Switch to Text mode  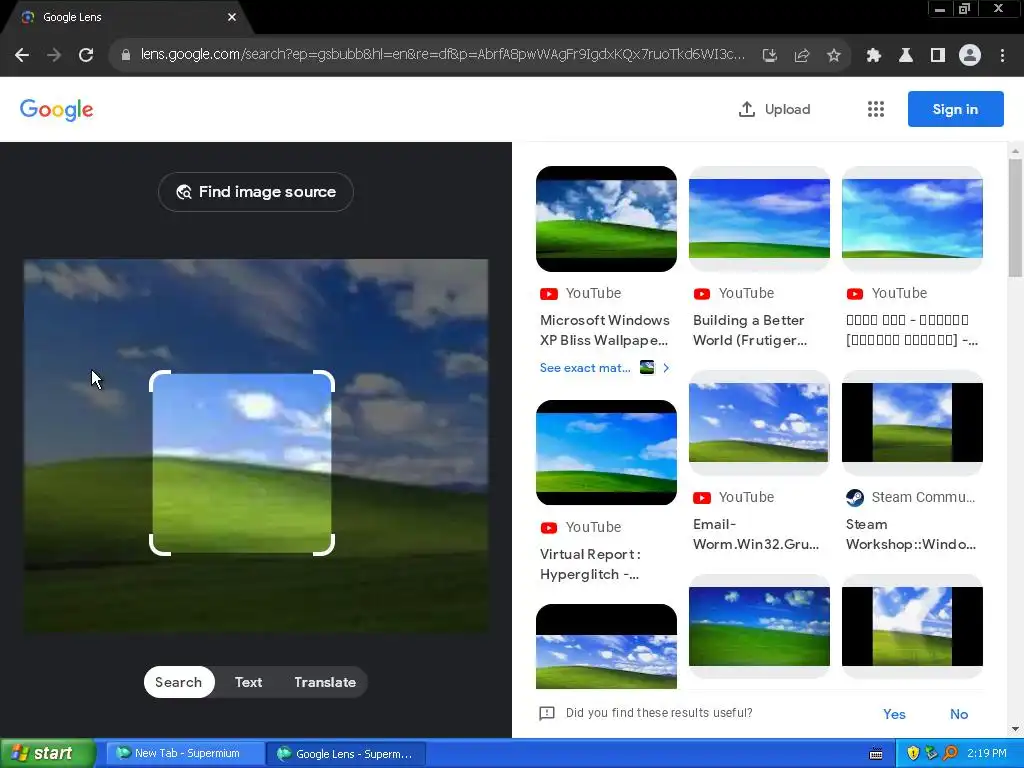[248, 682]
